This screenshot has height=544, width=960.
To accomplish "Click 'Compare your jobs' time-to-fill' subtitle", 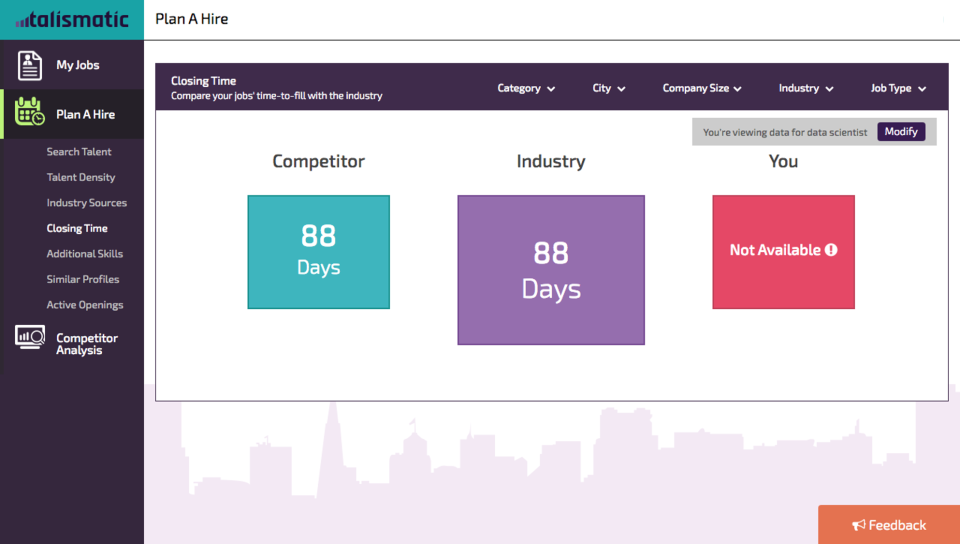I will pos(277,96).
